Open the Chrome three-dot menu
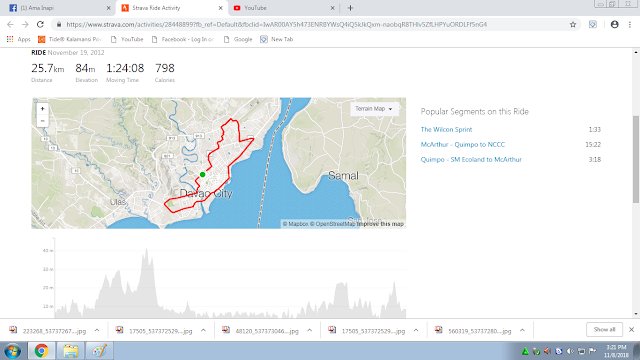The width and height of the screenshot is (640, 360). pos(630,24)
